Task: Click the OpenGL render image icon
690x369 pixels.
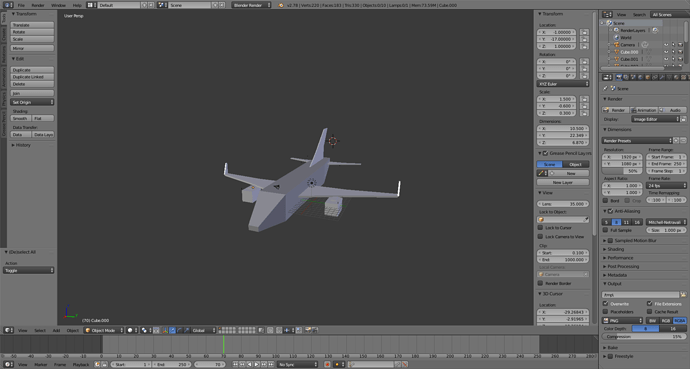Action: (x=308, y=330)
